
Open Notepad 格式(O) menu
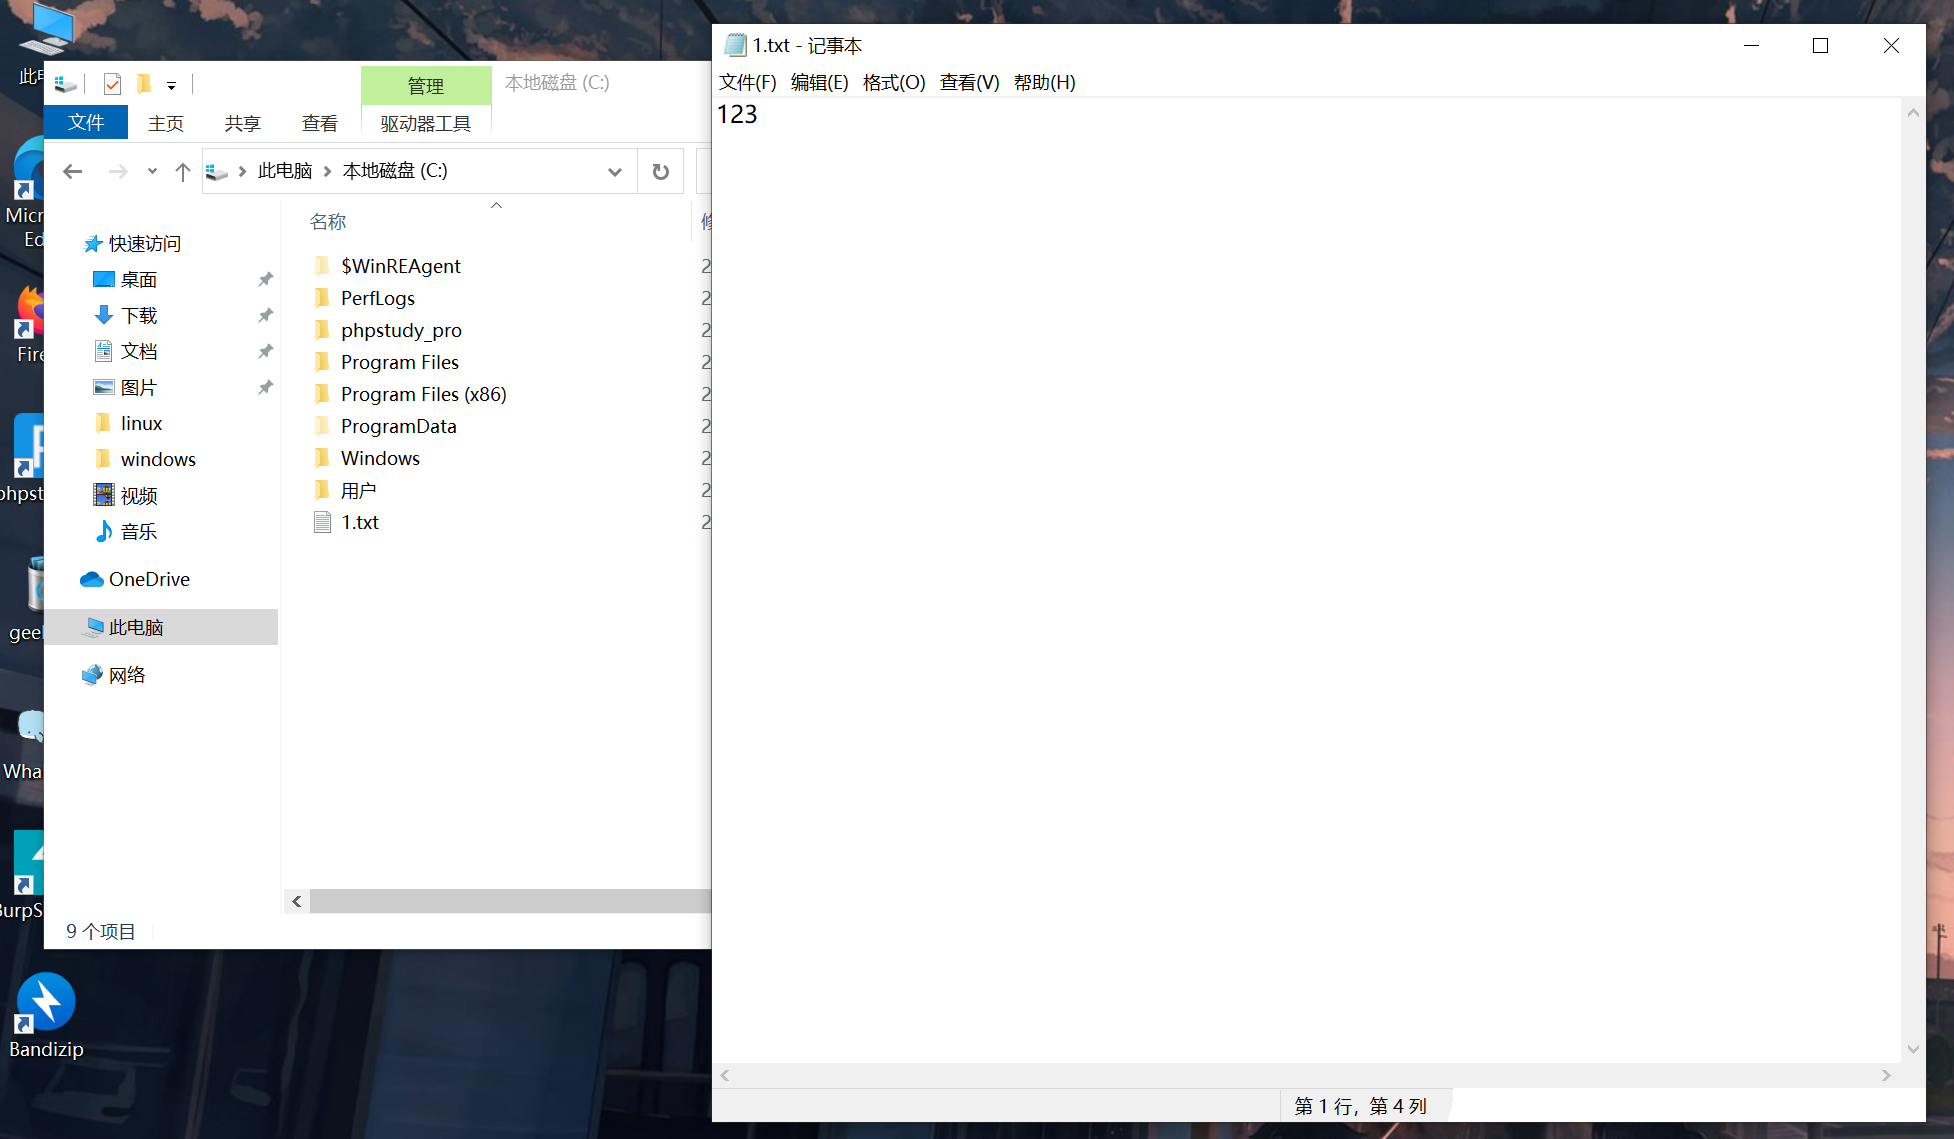(x=894, y=82)
